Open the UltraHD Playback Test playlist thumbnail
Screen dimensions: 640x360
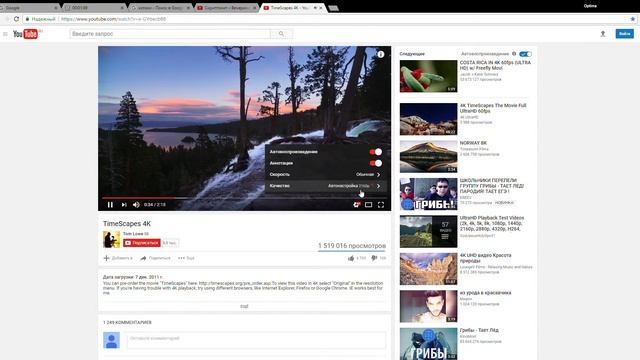tap(428, 231)
